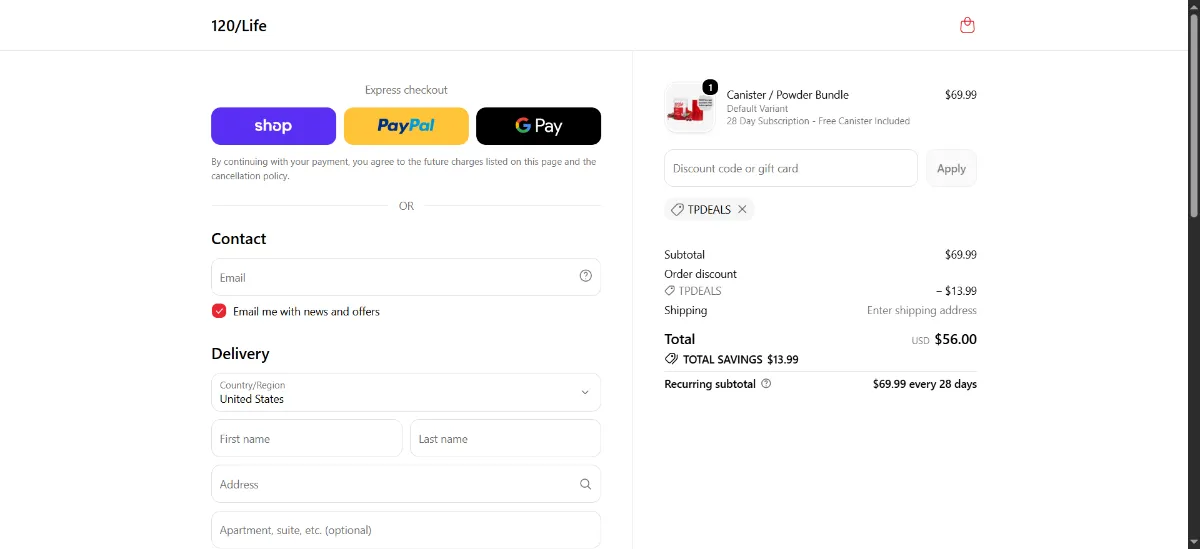The width and height of the screenshot is (1200, 549).
Task: Click the Apartment, suite, etc. field
Action: (x=406, y=529)
